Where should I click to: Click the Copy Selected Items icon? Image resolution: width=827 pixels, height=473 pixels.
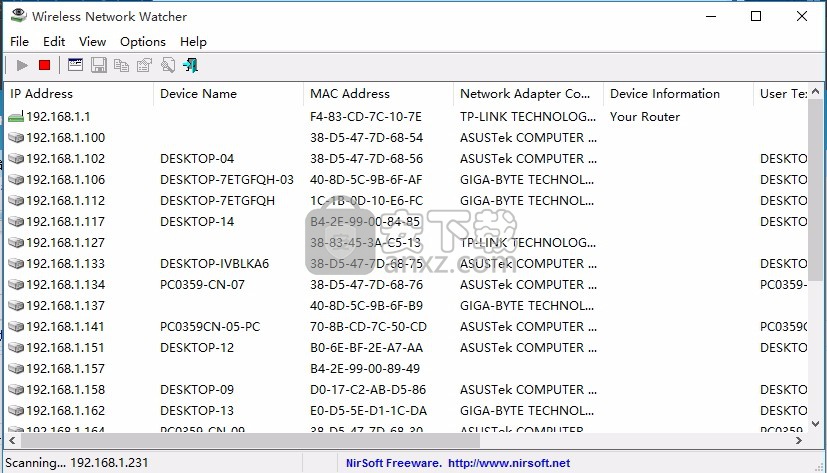(121, 65)
